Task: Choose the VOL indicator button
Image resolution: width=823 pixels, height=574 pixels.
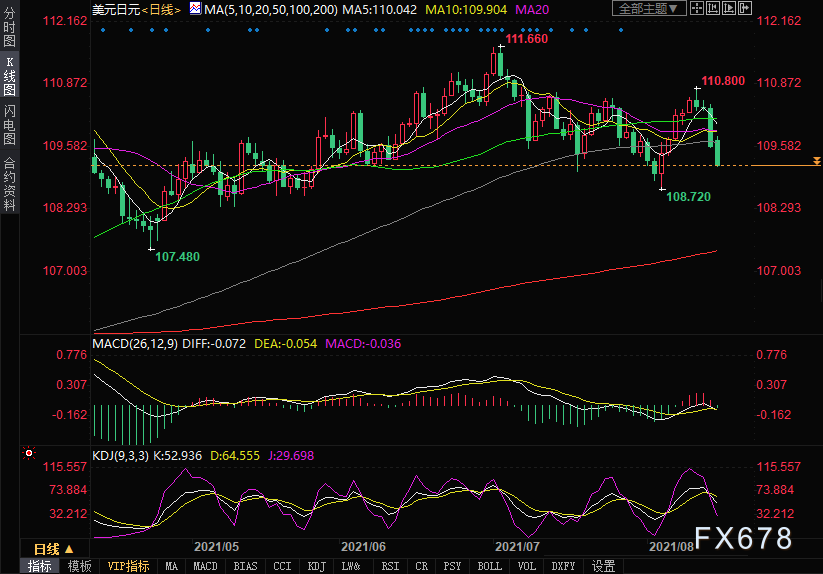Action: 527,566
